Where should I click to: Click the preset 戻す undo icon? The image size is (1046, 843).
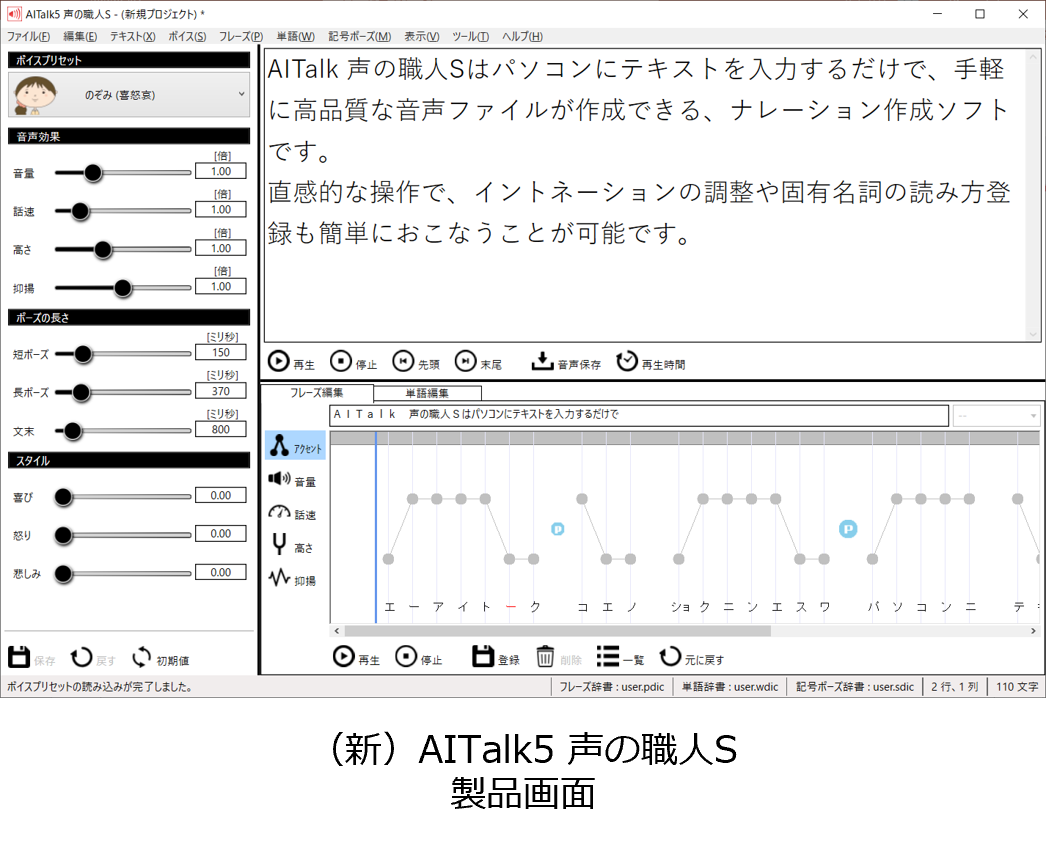coord(81,657)
